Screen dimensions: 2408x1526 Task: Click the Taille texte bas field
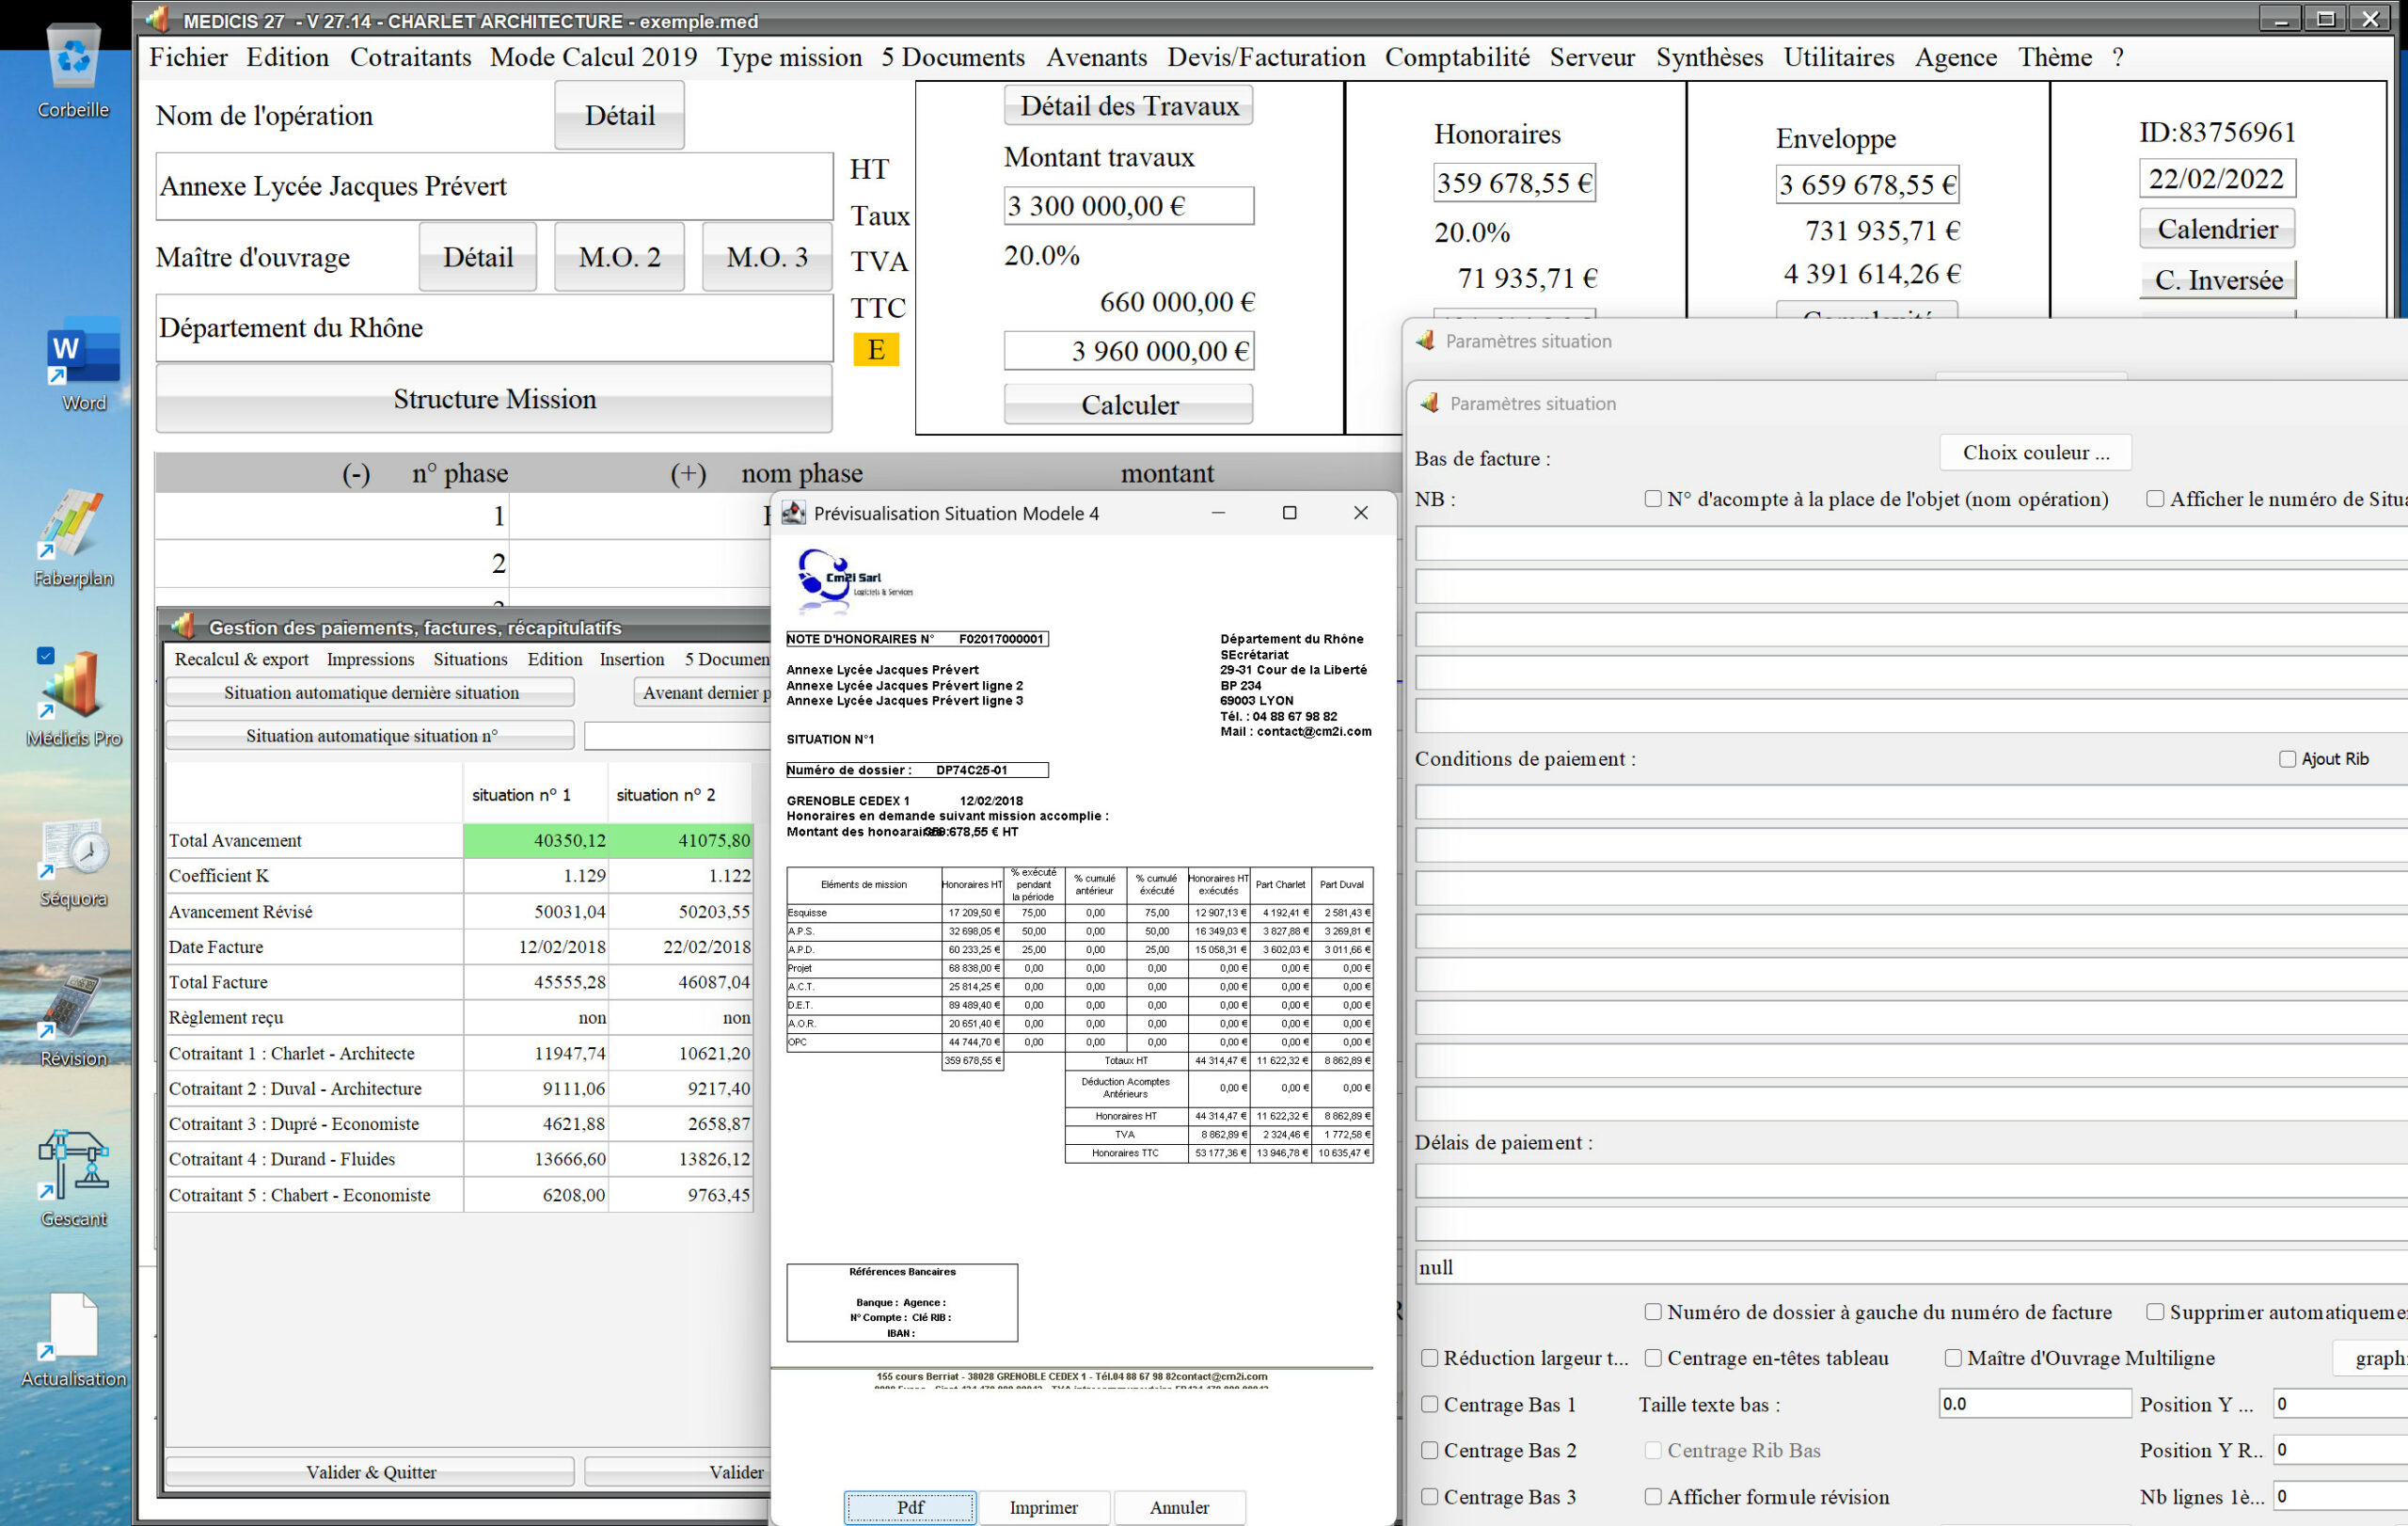point(2034,1404)
